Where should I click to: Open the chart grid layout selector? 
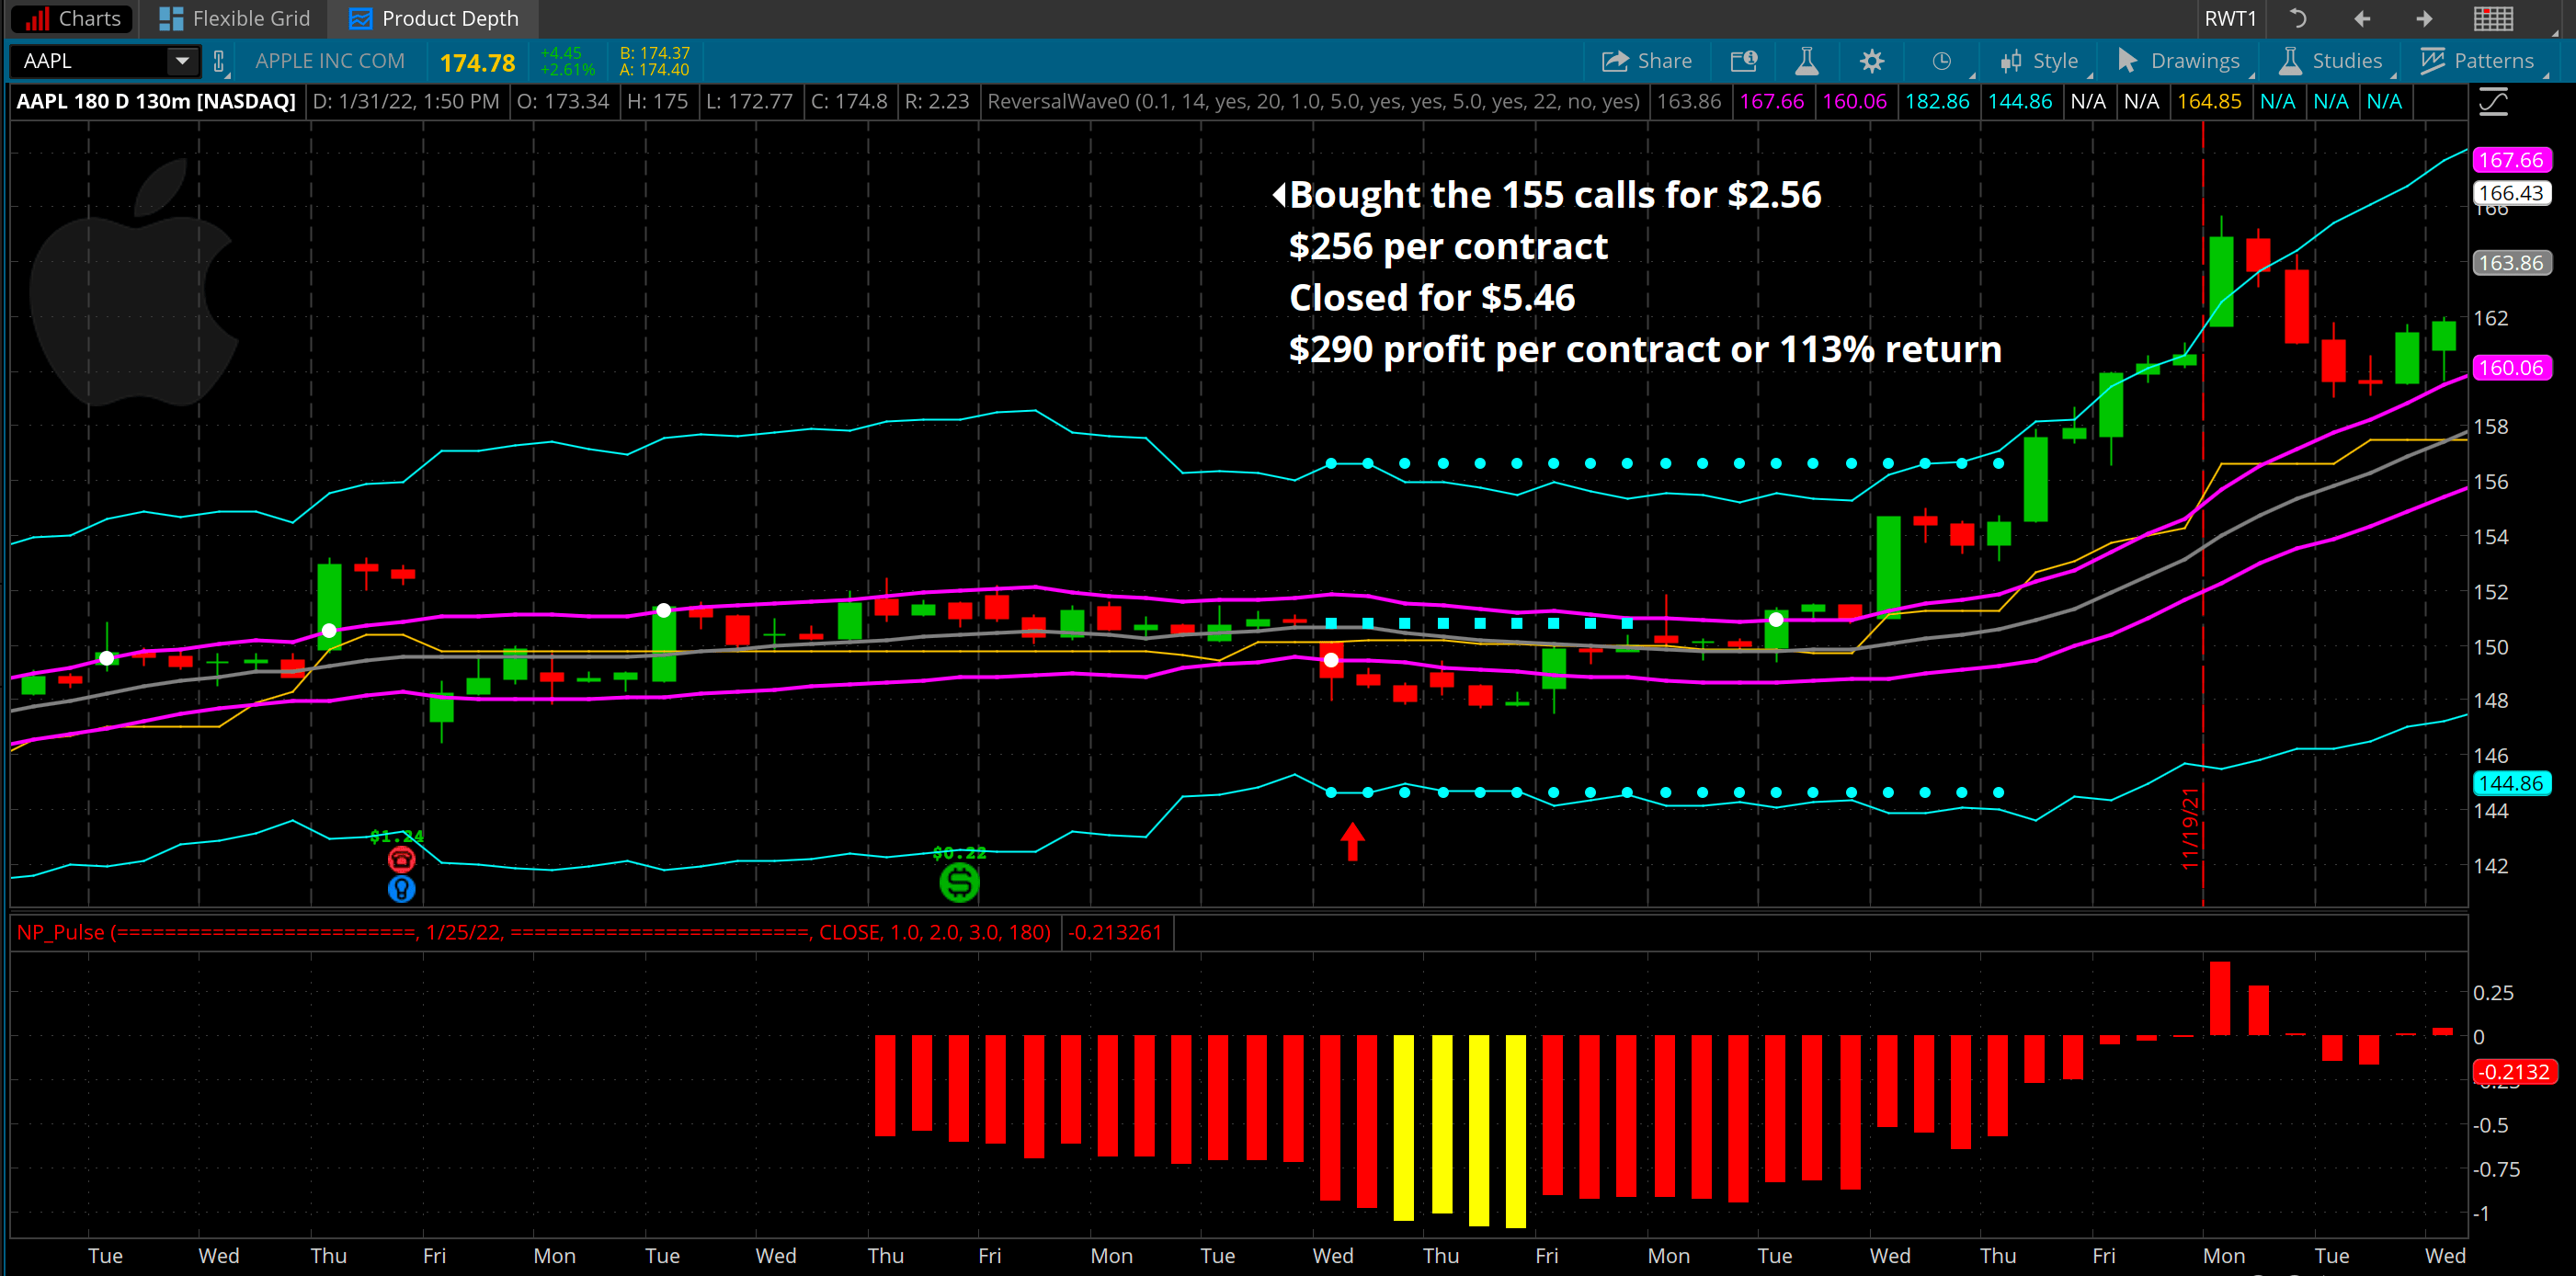2492,18
